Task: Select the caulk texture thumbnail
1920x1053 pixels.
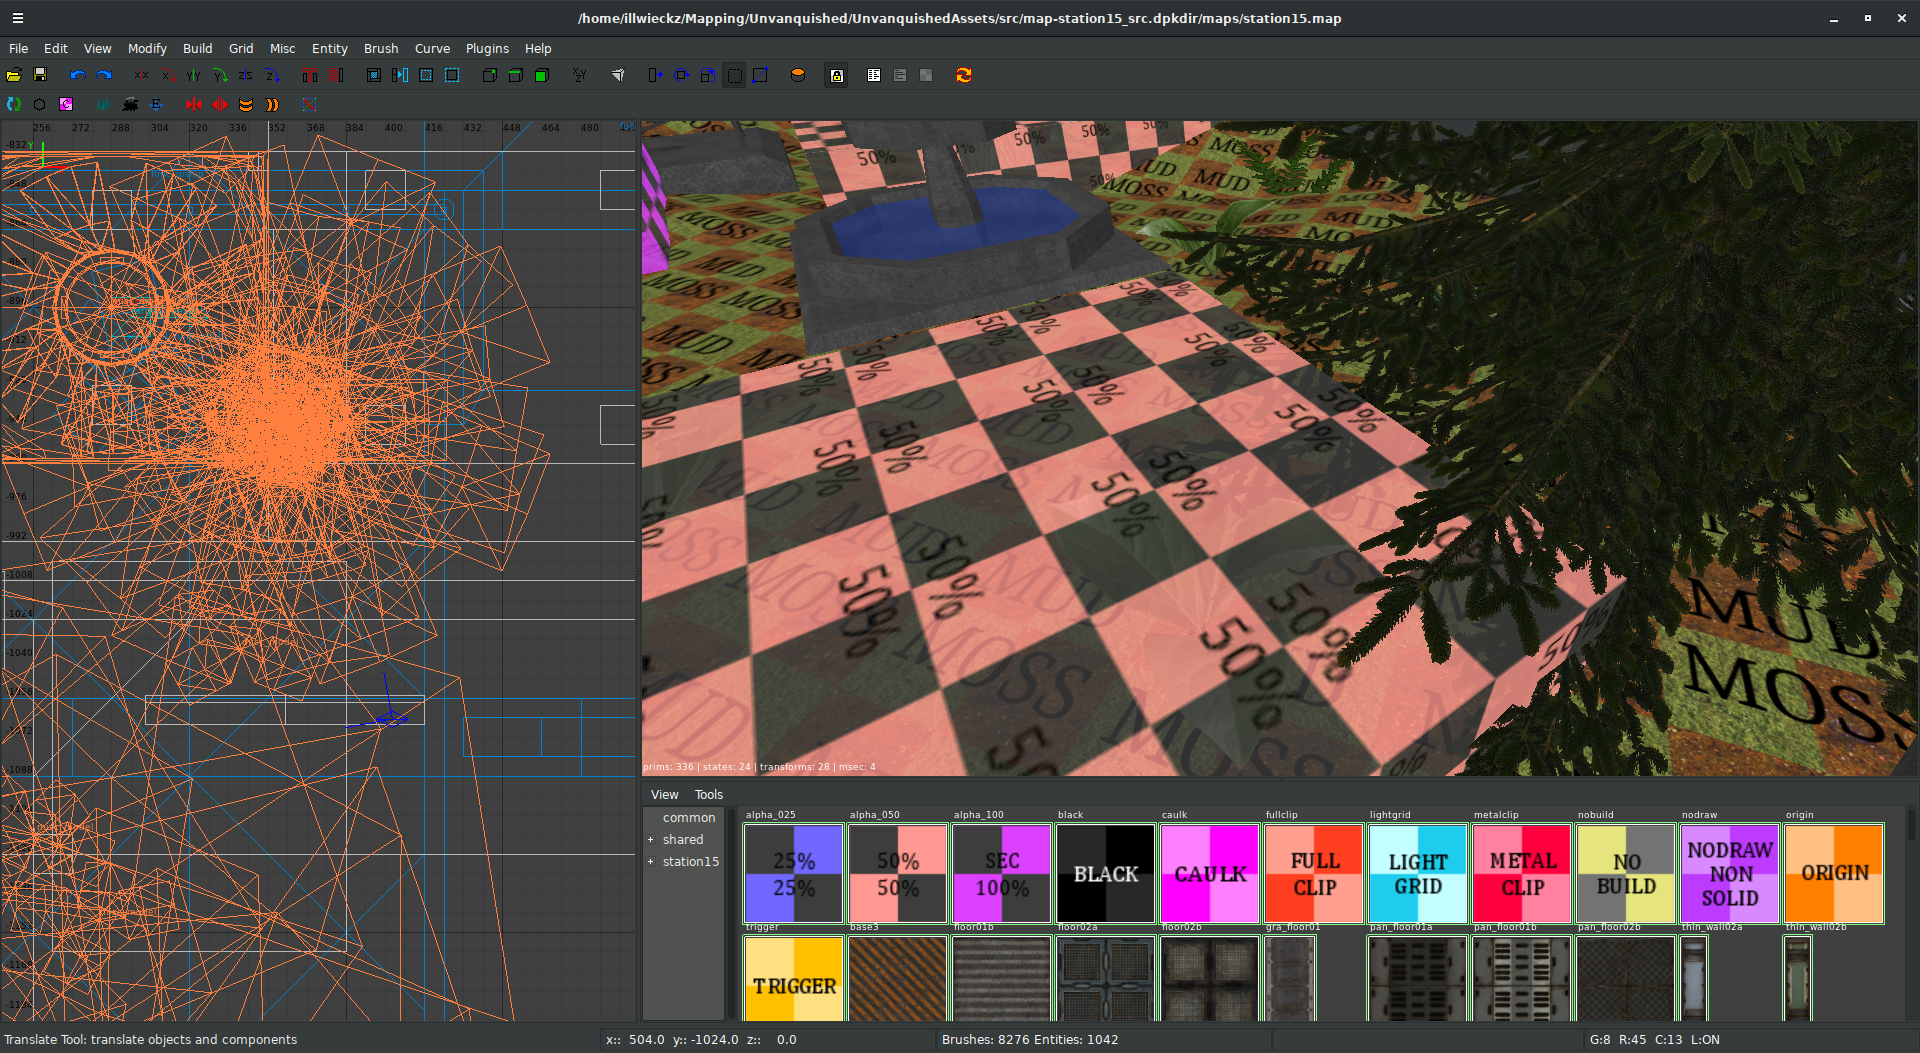Action: click(x=1210, y=874)
